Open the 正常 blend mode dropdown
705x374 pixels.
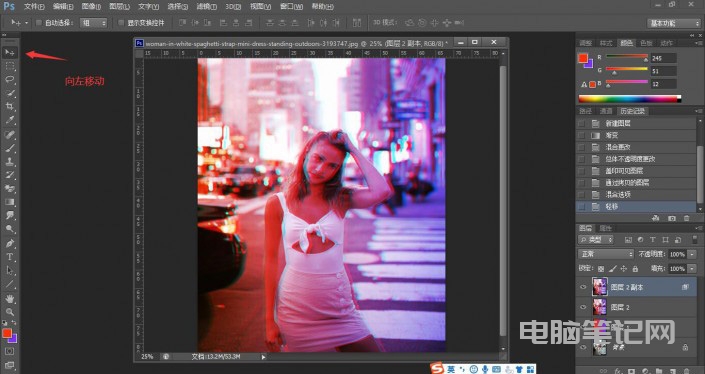[x=605, y=254]
